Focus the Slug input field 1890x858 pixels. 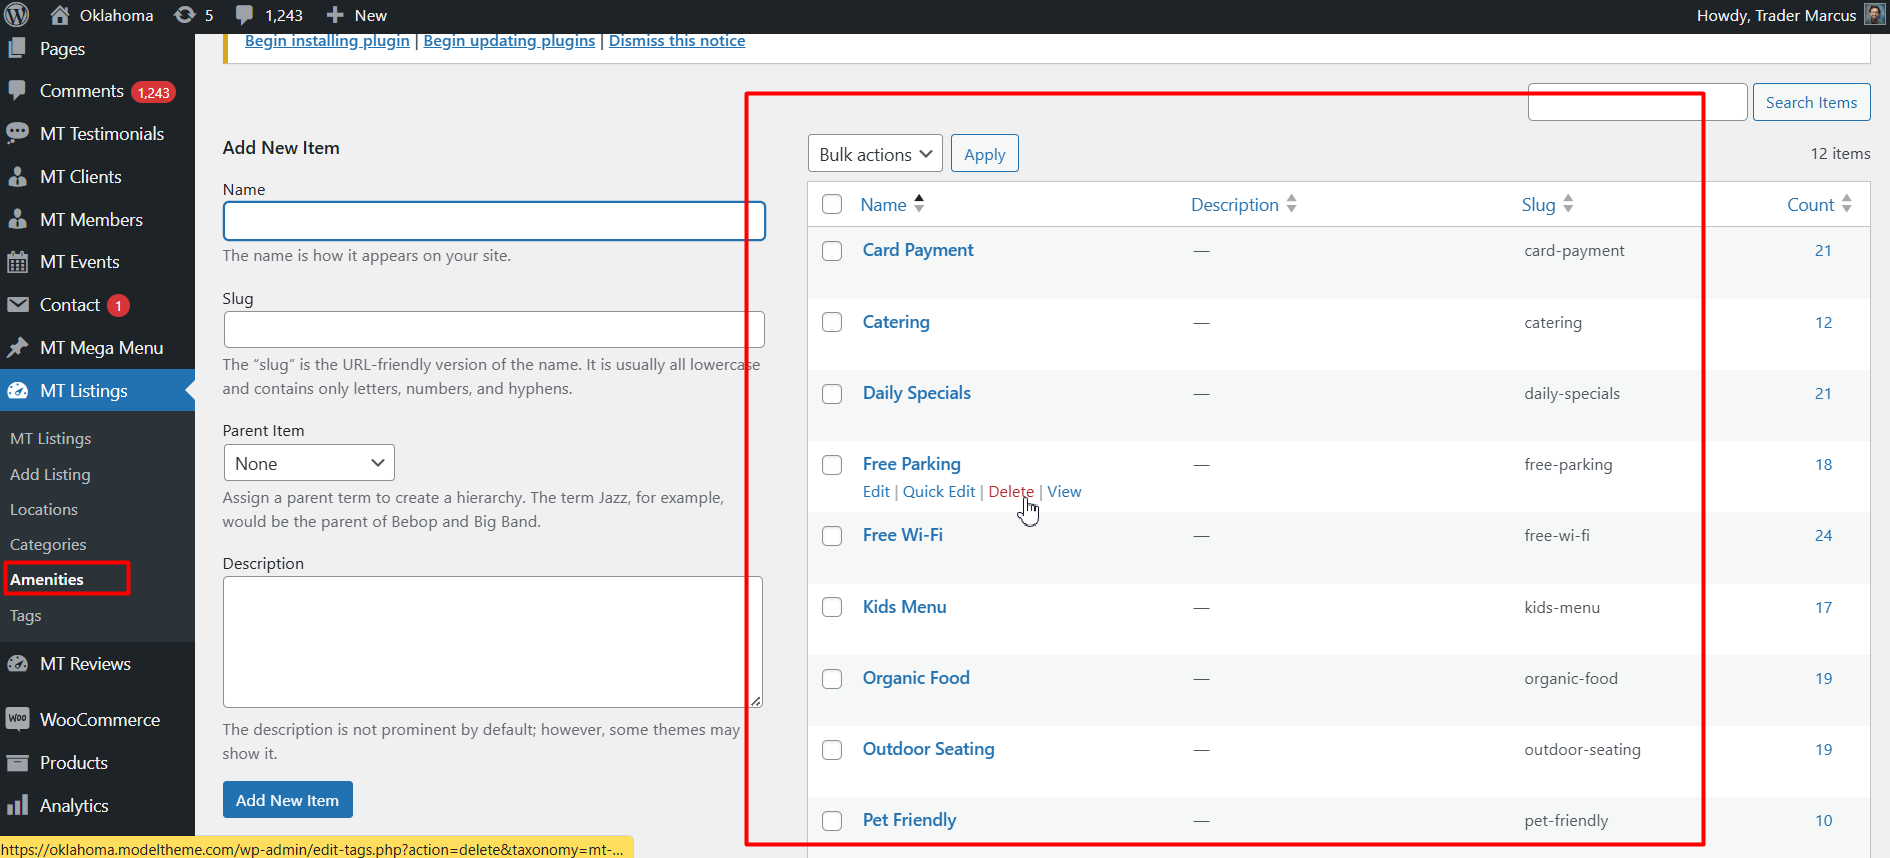point(494,330)
